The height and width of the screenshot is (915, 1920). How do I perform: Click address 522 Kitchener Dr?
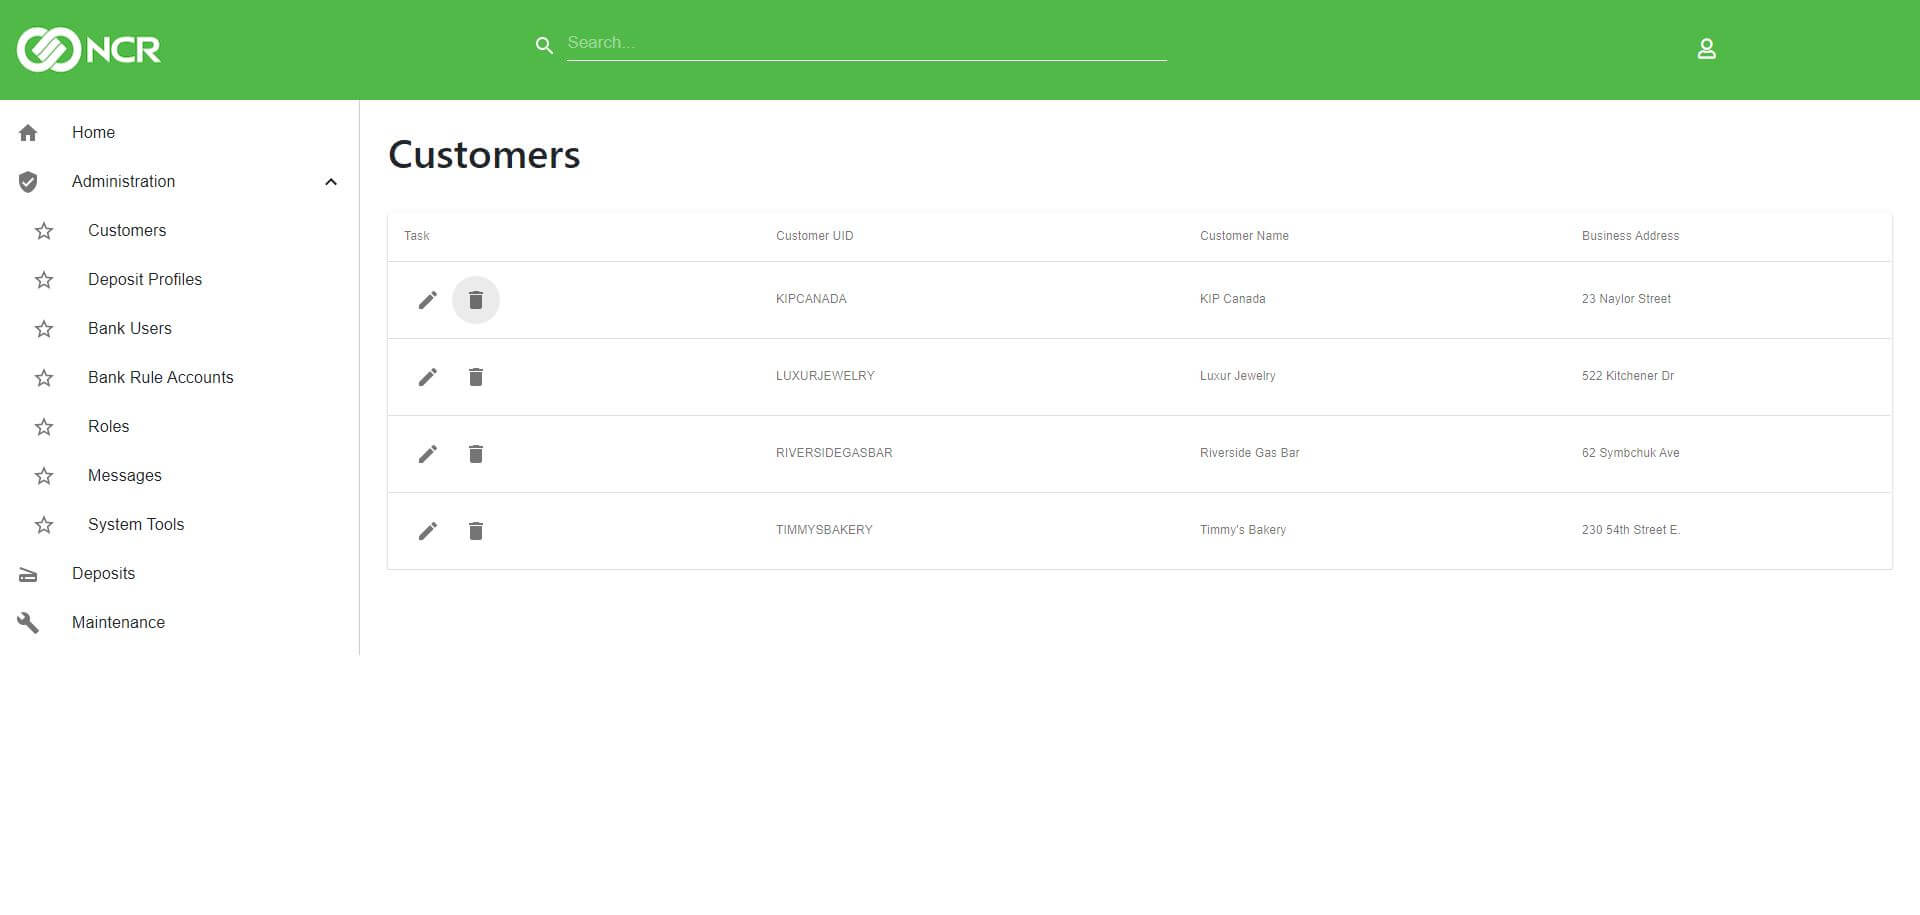(x=1628, y=376)
